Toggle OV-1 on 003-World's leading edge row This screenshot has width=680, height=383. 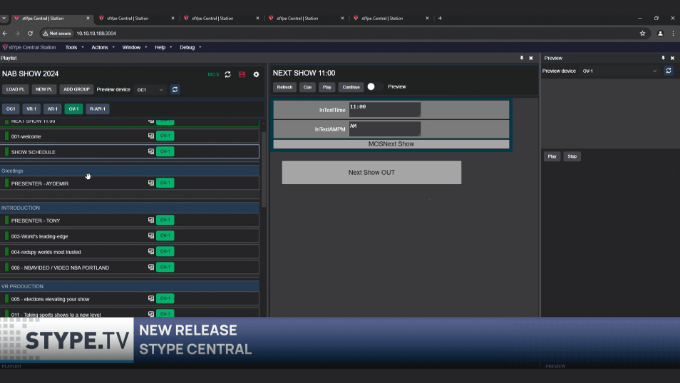(x=165, y=236)
